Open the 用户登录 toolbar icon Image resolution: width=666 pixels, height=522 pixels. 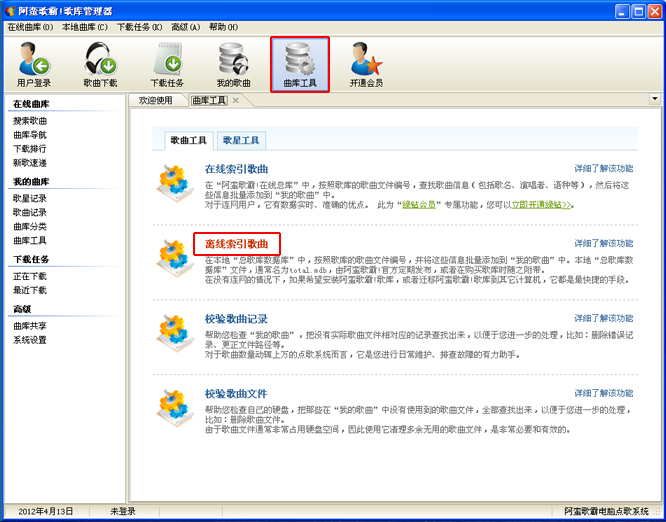click(x=34, y=64)
